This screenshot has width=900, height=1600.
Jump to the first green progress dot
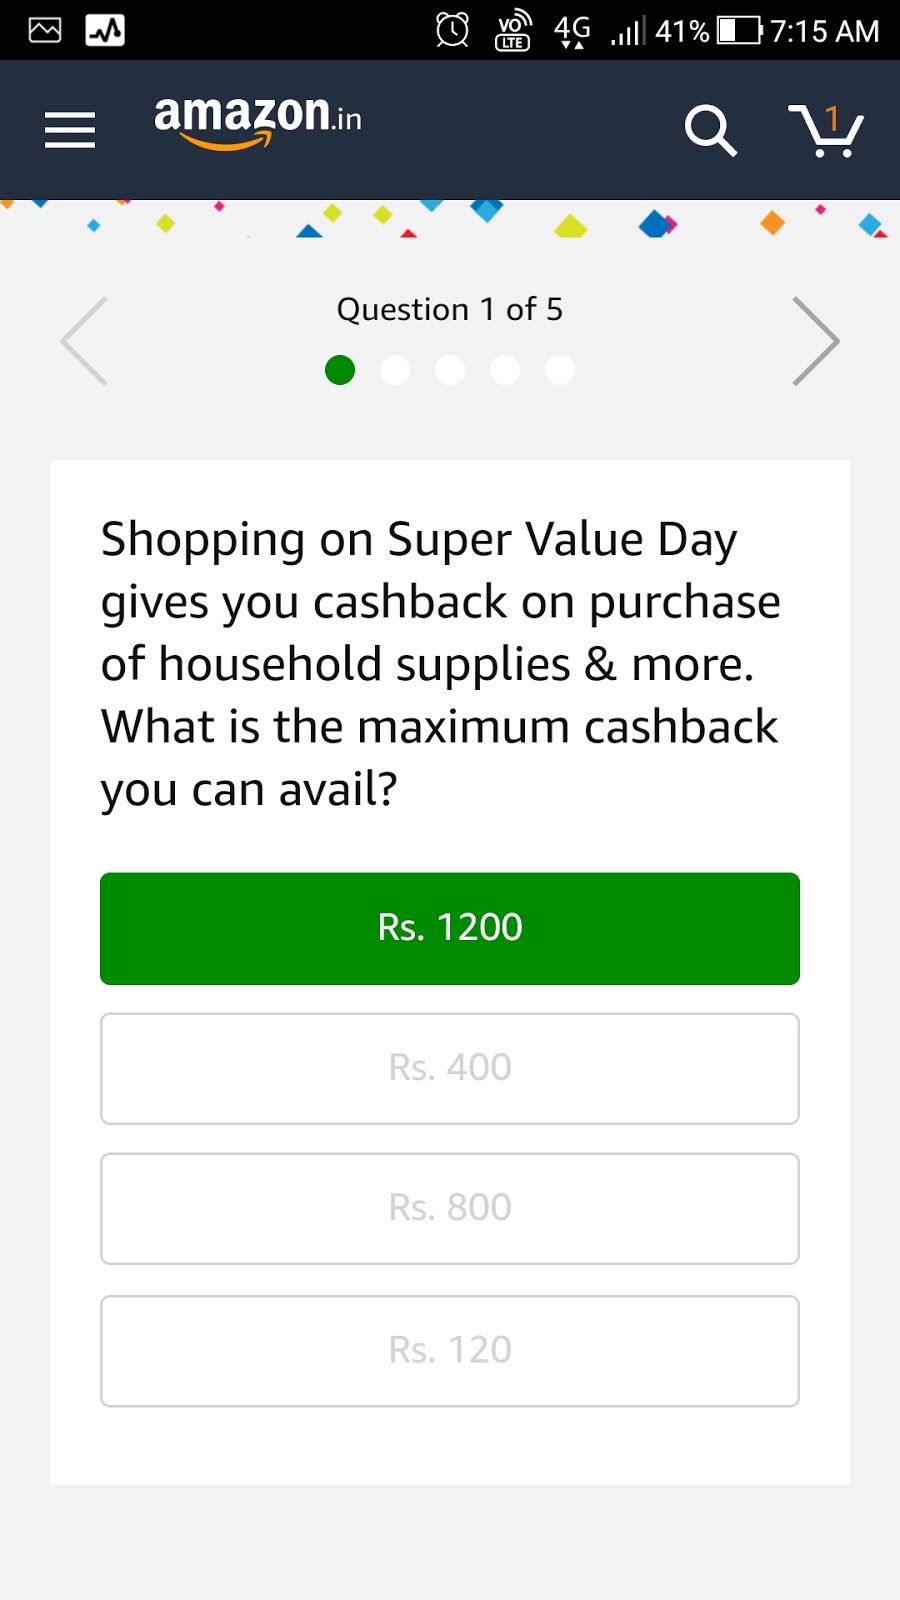pos(340,370)
